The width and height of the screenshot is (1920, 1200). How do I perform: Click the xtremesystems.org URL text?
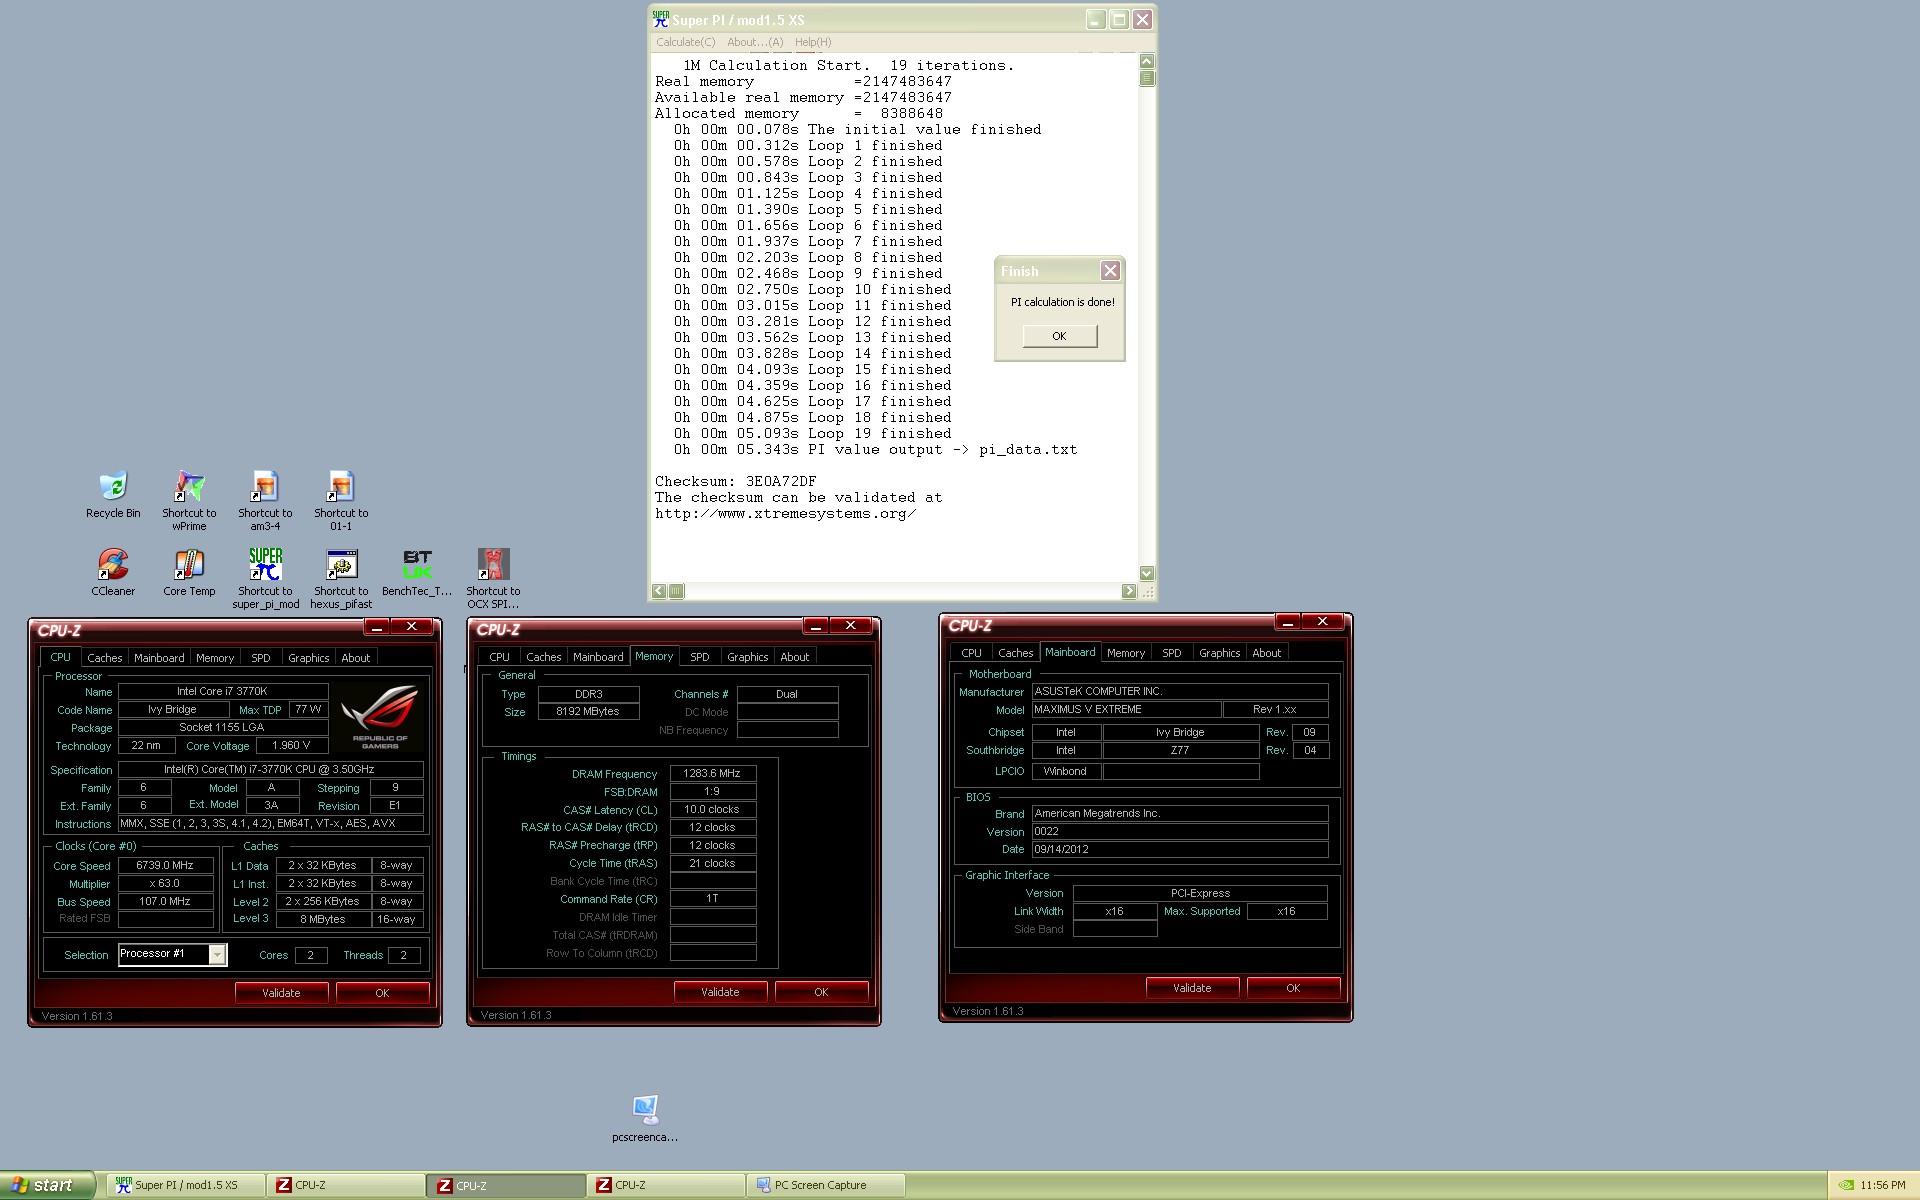coord(786,513)
